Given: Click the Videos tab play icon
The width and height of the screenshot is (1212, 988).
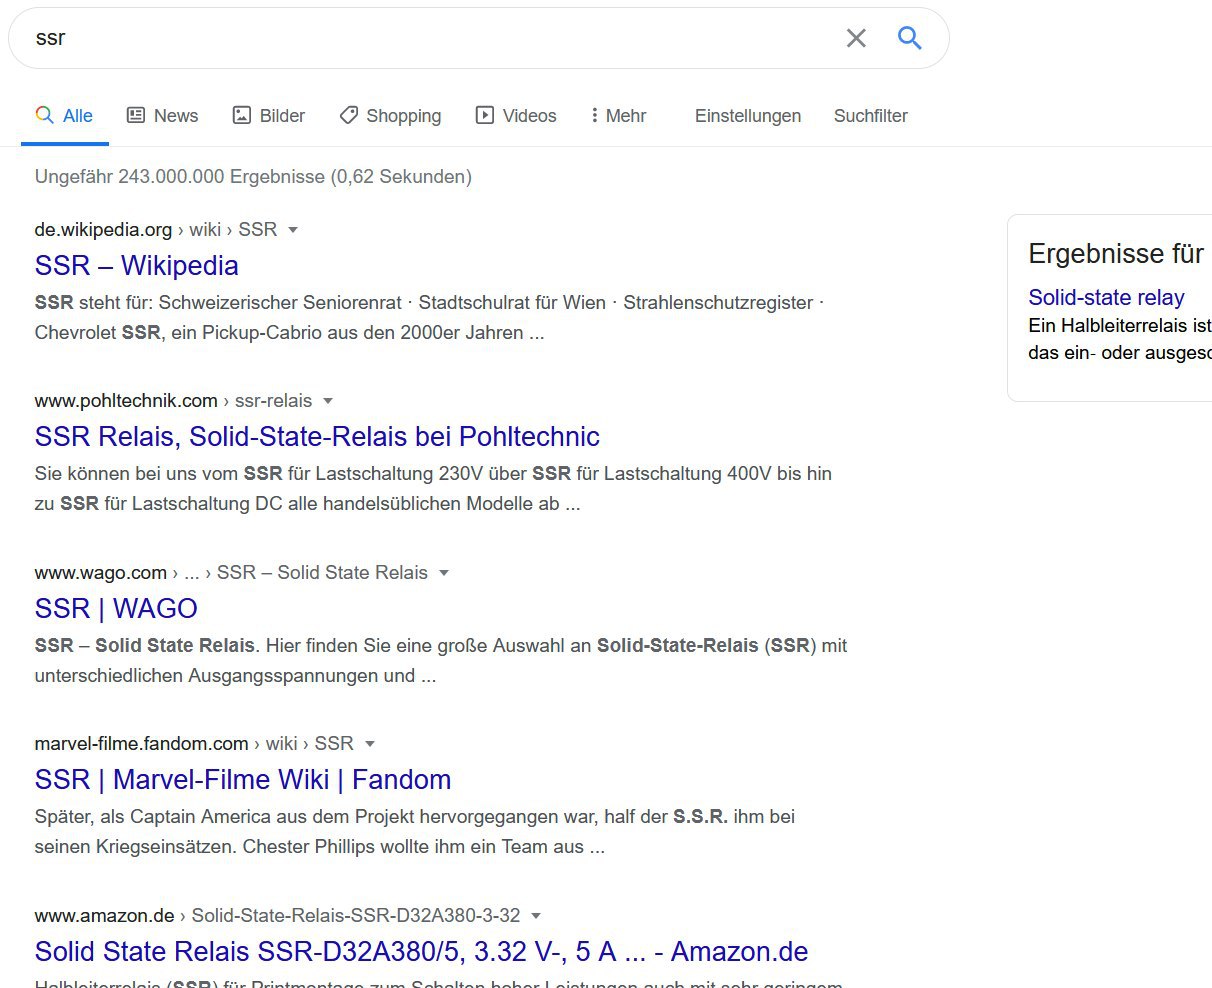Looking at the screenshot, I should pyautogui.click(x=485, y=115).
